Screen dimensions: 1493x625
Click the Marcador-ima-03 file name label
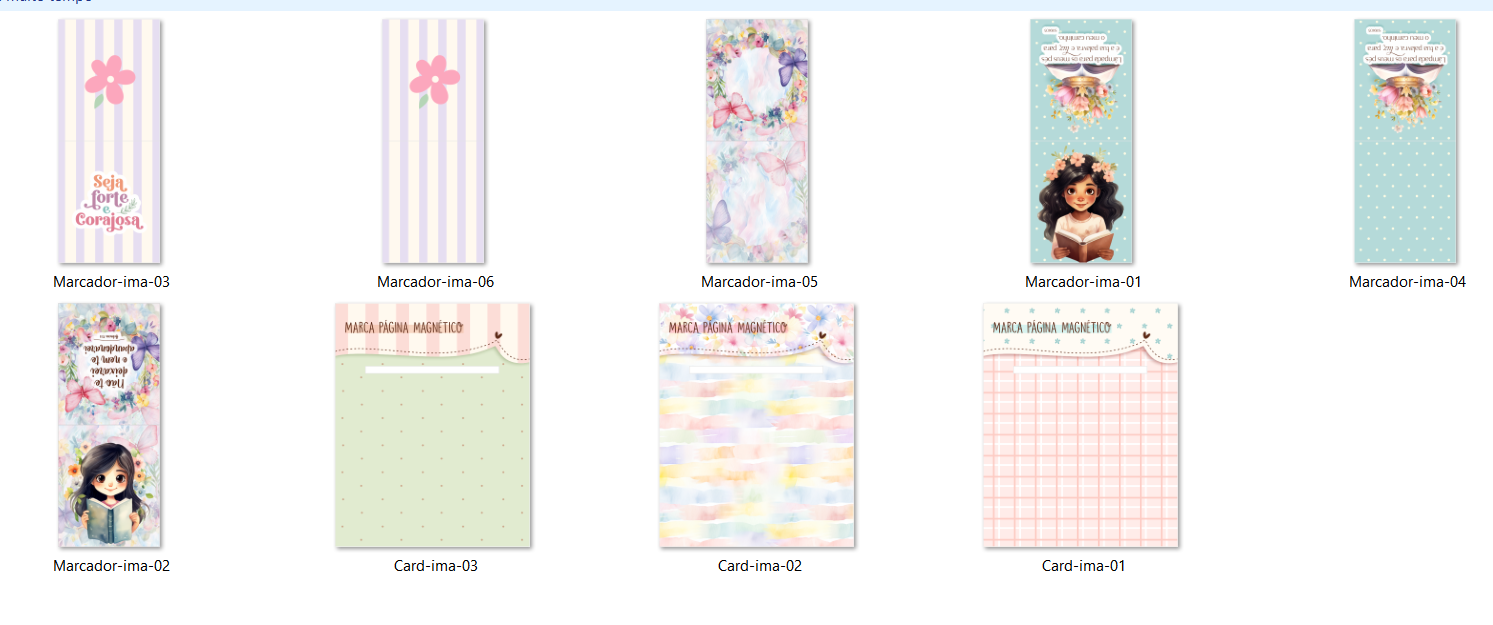(111, 282)
